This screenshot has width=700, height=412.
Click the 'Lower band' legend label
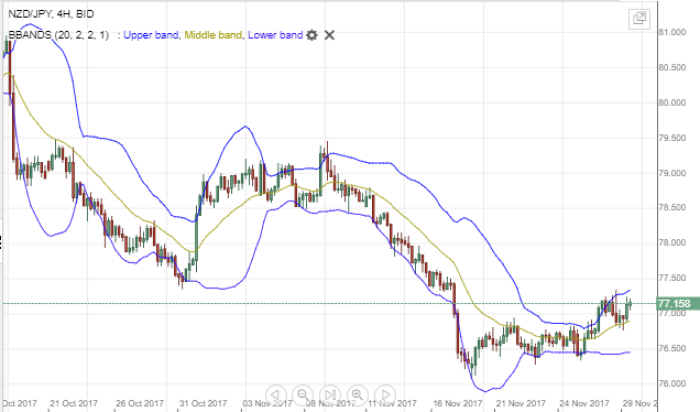[x=275, y=35]
